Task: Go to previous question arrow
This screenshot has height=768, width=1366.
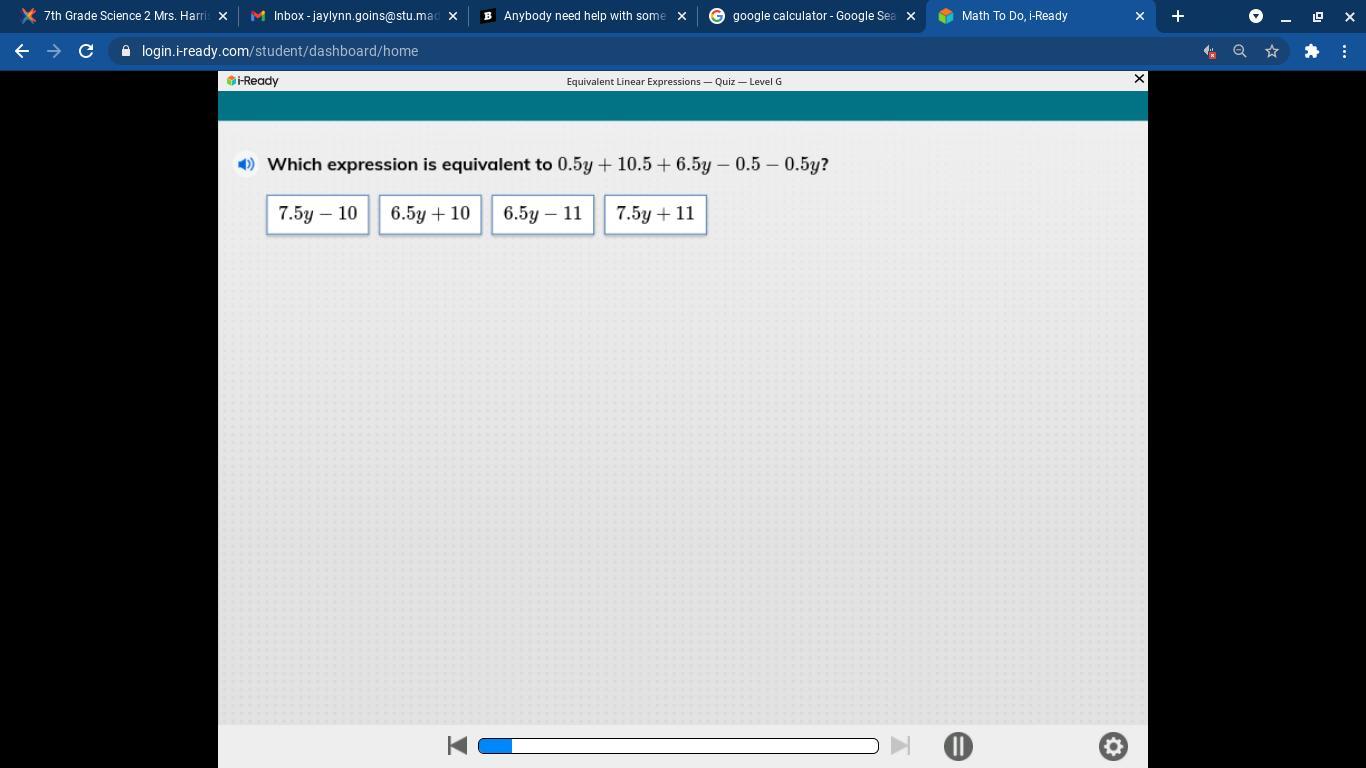Action: (x=457, y=745)
